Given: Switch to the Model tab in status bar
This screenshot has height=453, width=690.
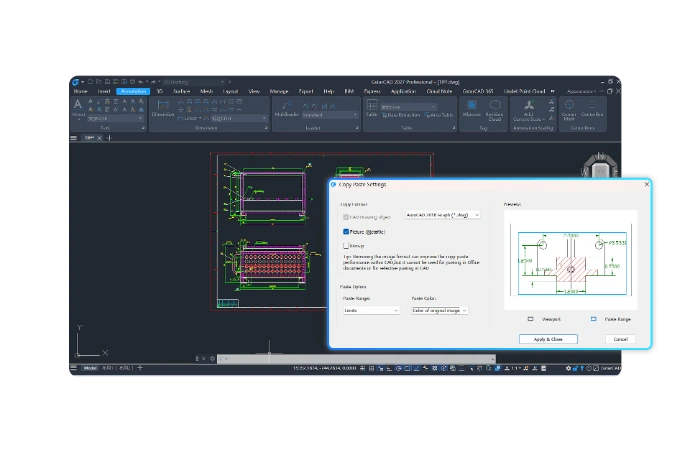Looking at the screenshot, I should 90,368.
